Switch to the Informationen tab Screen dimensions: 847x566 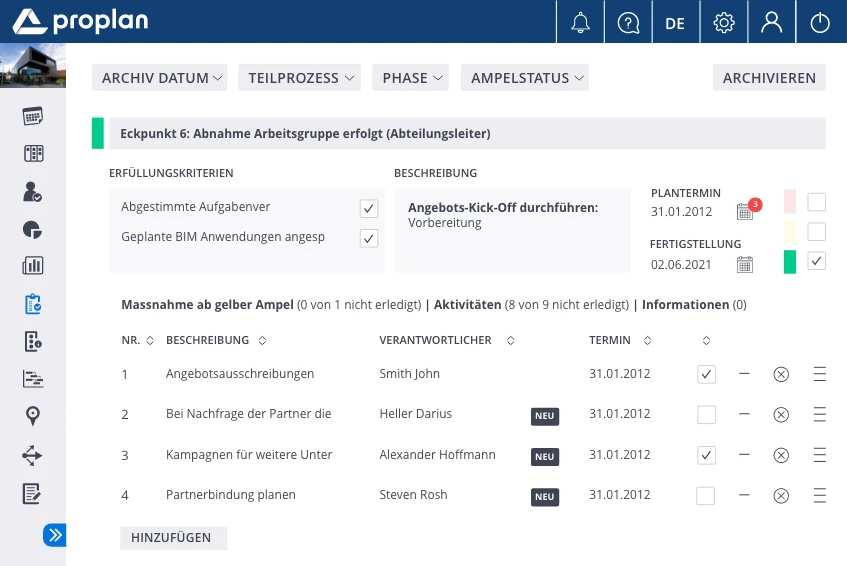687,305
